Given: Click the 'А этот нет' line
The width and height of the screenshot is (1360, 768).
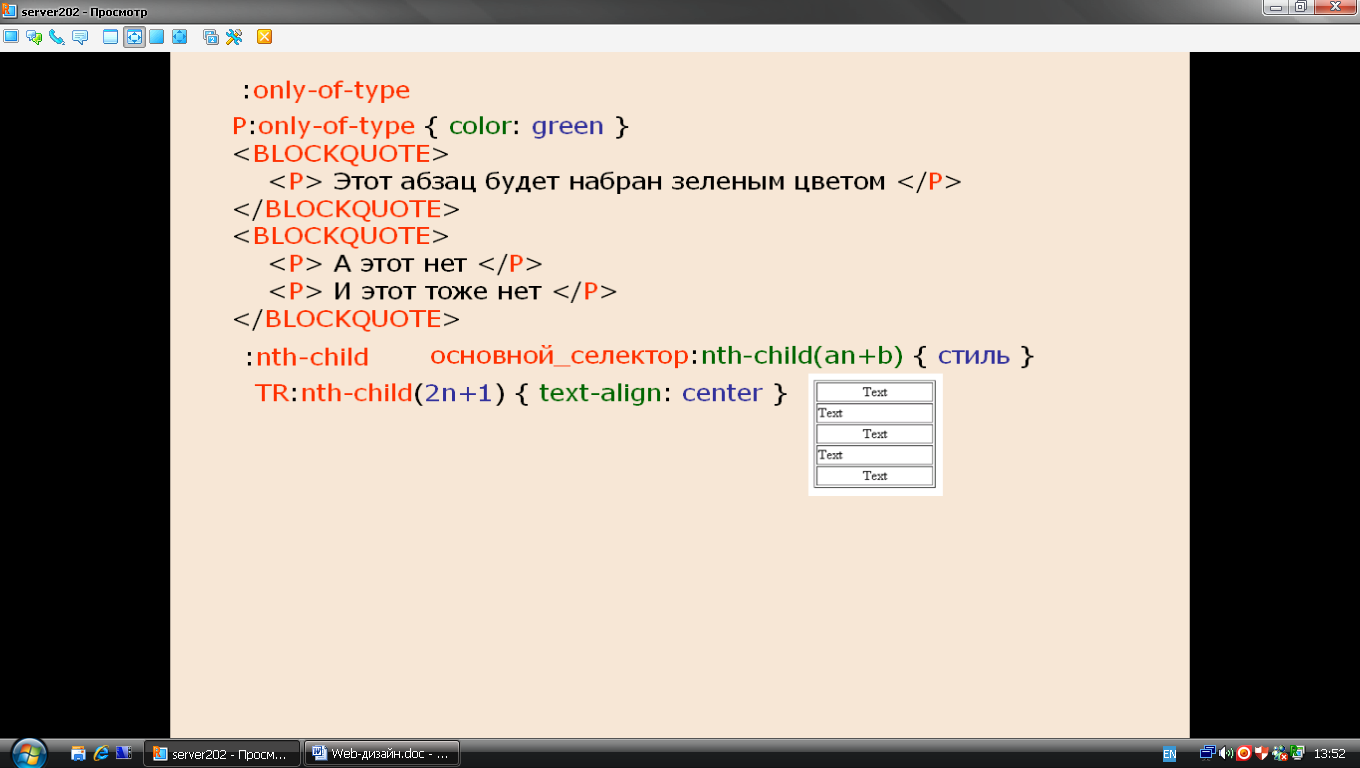Looking at the screenshot, I should click(x=400, y=264).
